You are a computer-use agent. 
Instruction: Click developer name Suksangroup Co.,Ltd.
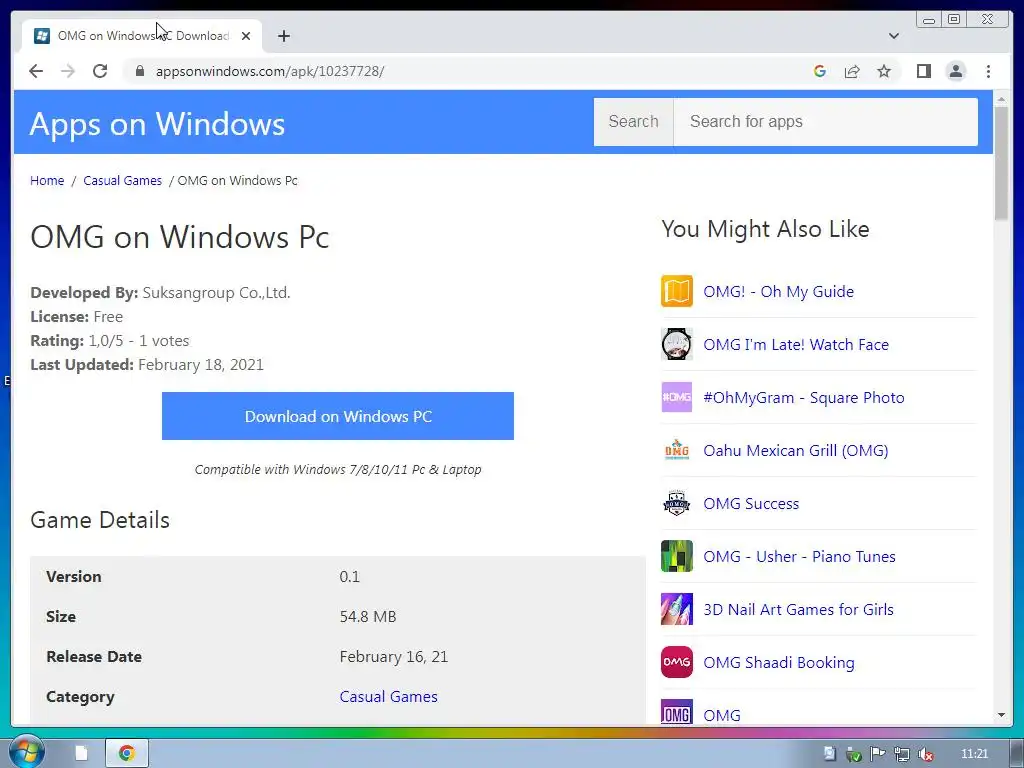click(216, 293)
